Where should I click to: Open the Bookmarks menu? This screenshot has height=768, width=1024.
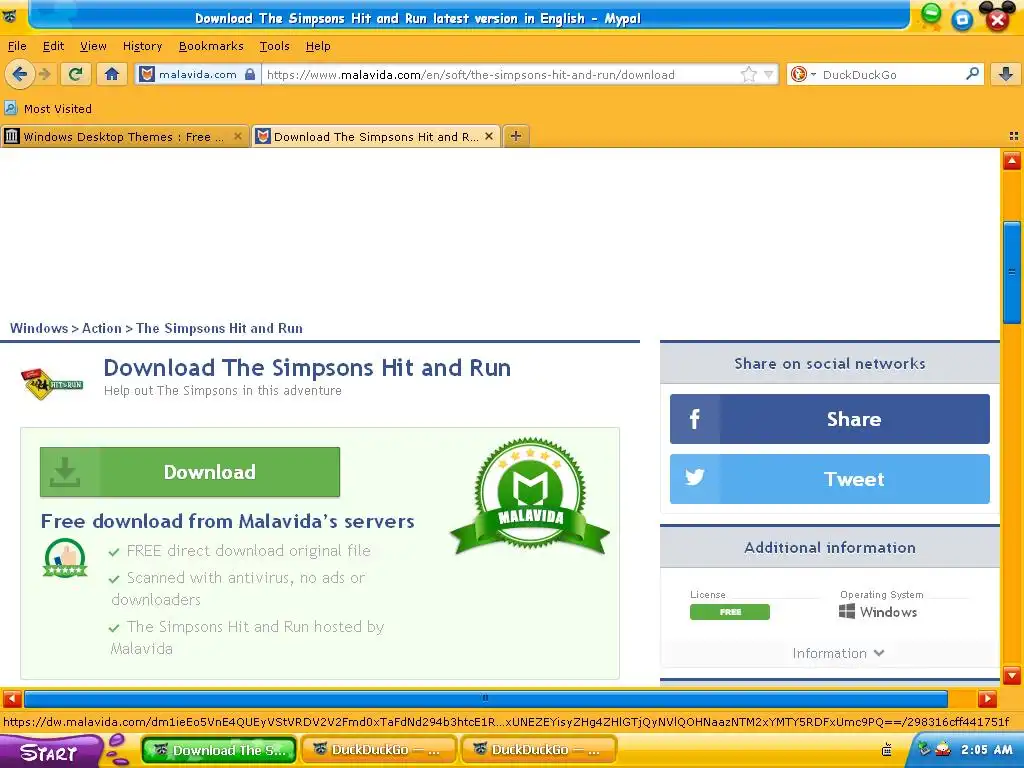click(211, 46)
